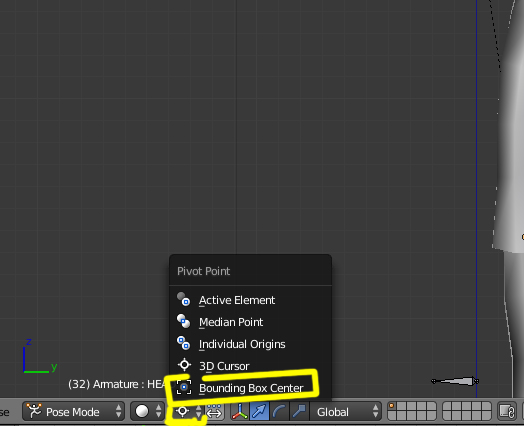Toggle manipulate center points only button
This screenshot has width=524, height=426.
(x=214, y=411)
